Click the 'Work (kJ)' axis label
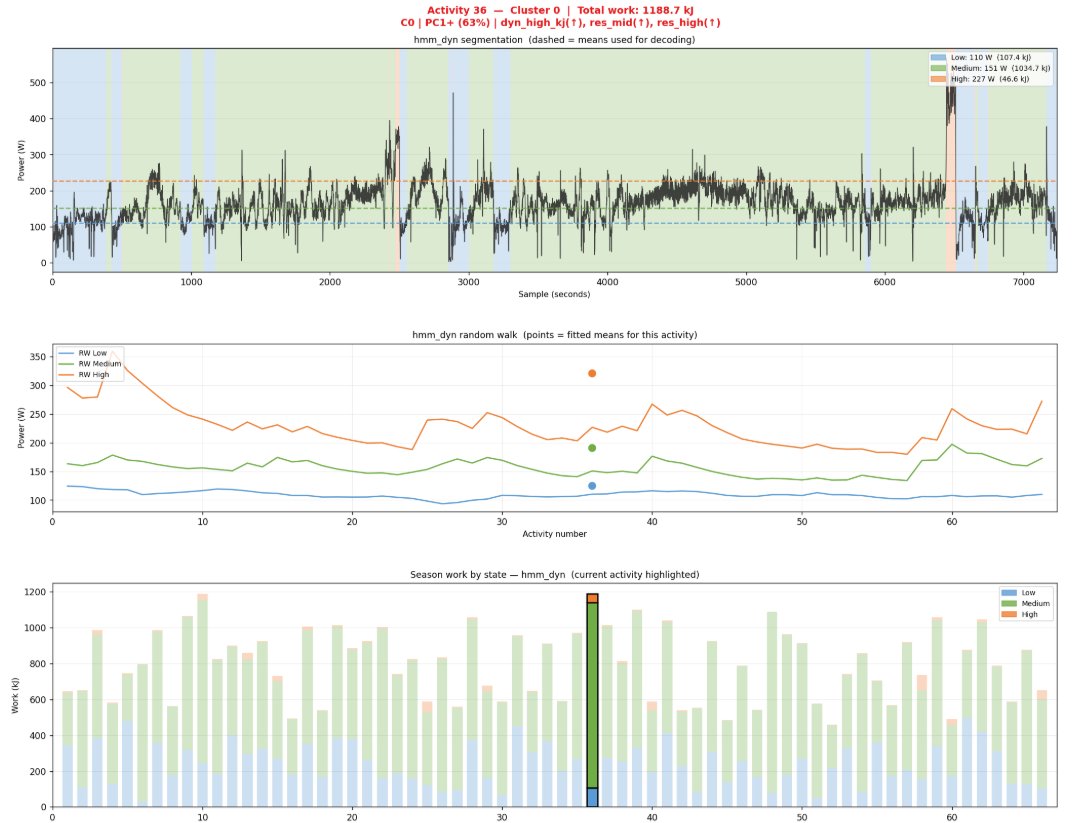1076x823 pixels. [15, 695]
